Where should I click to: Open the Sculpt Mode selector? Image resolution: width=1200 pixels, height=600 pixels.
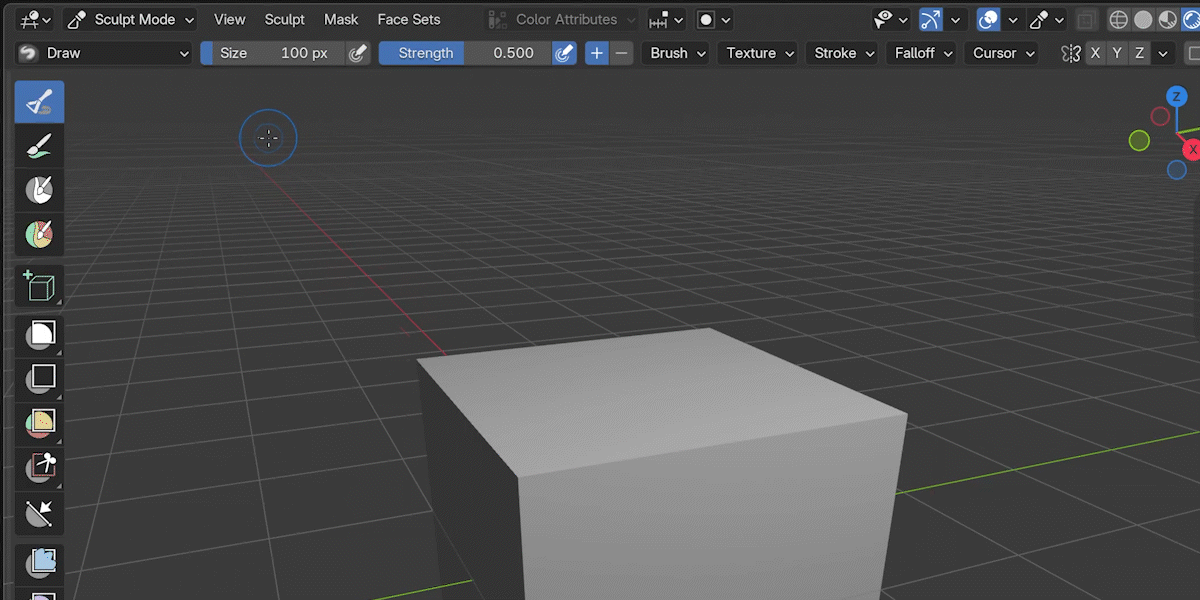[x=130, y=19]
